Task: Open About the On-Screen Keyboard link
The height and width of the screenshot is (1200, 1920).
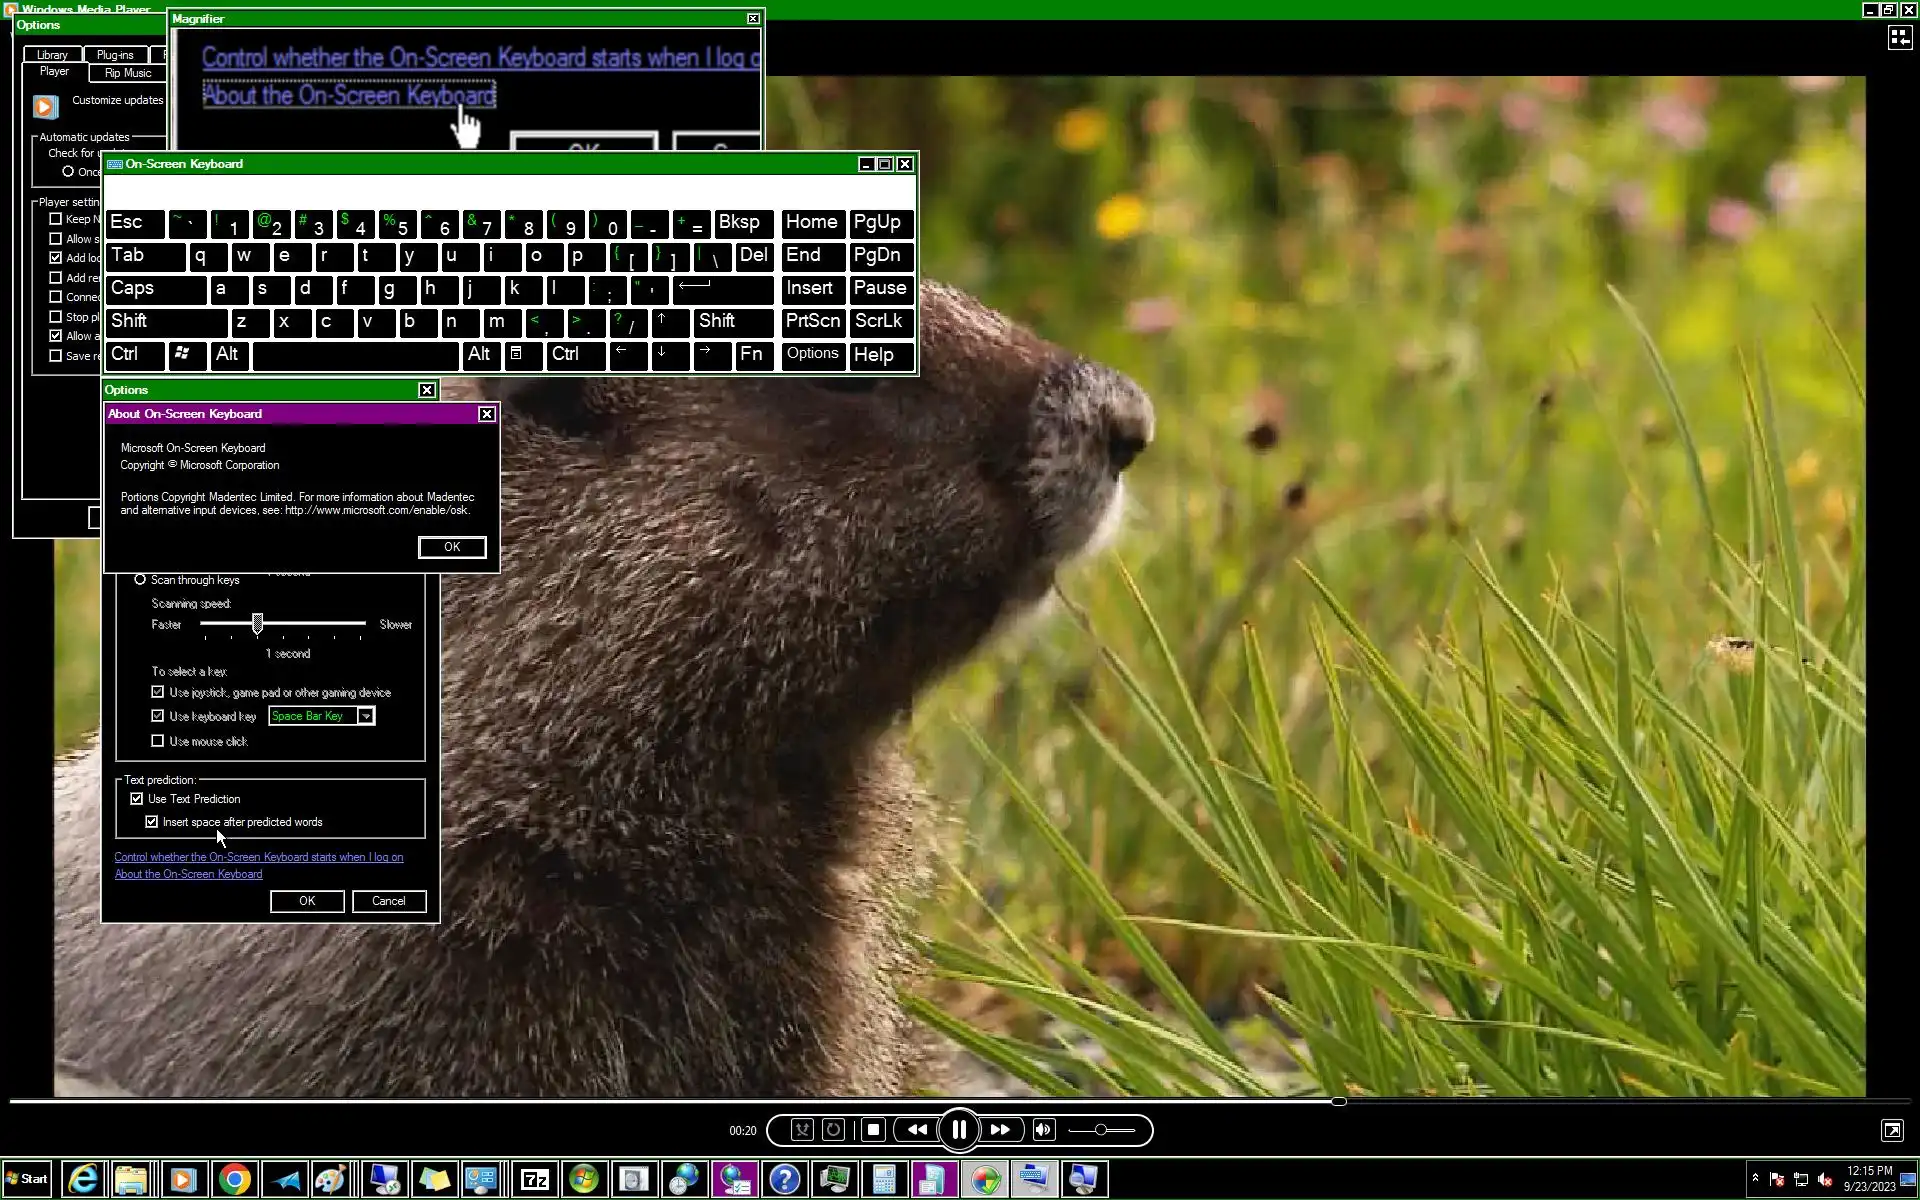Action: click(x=188, y=874)
